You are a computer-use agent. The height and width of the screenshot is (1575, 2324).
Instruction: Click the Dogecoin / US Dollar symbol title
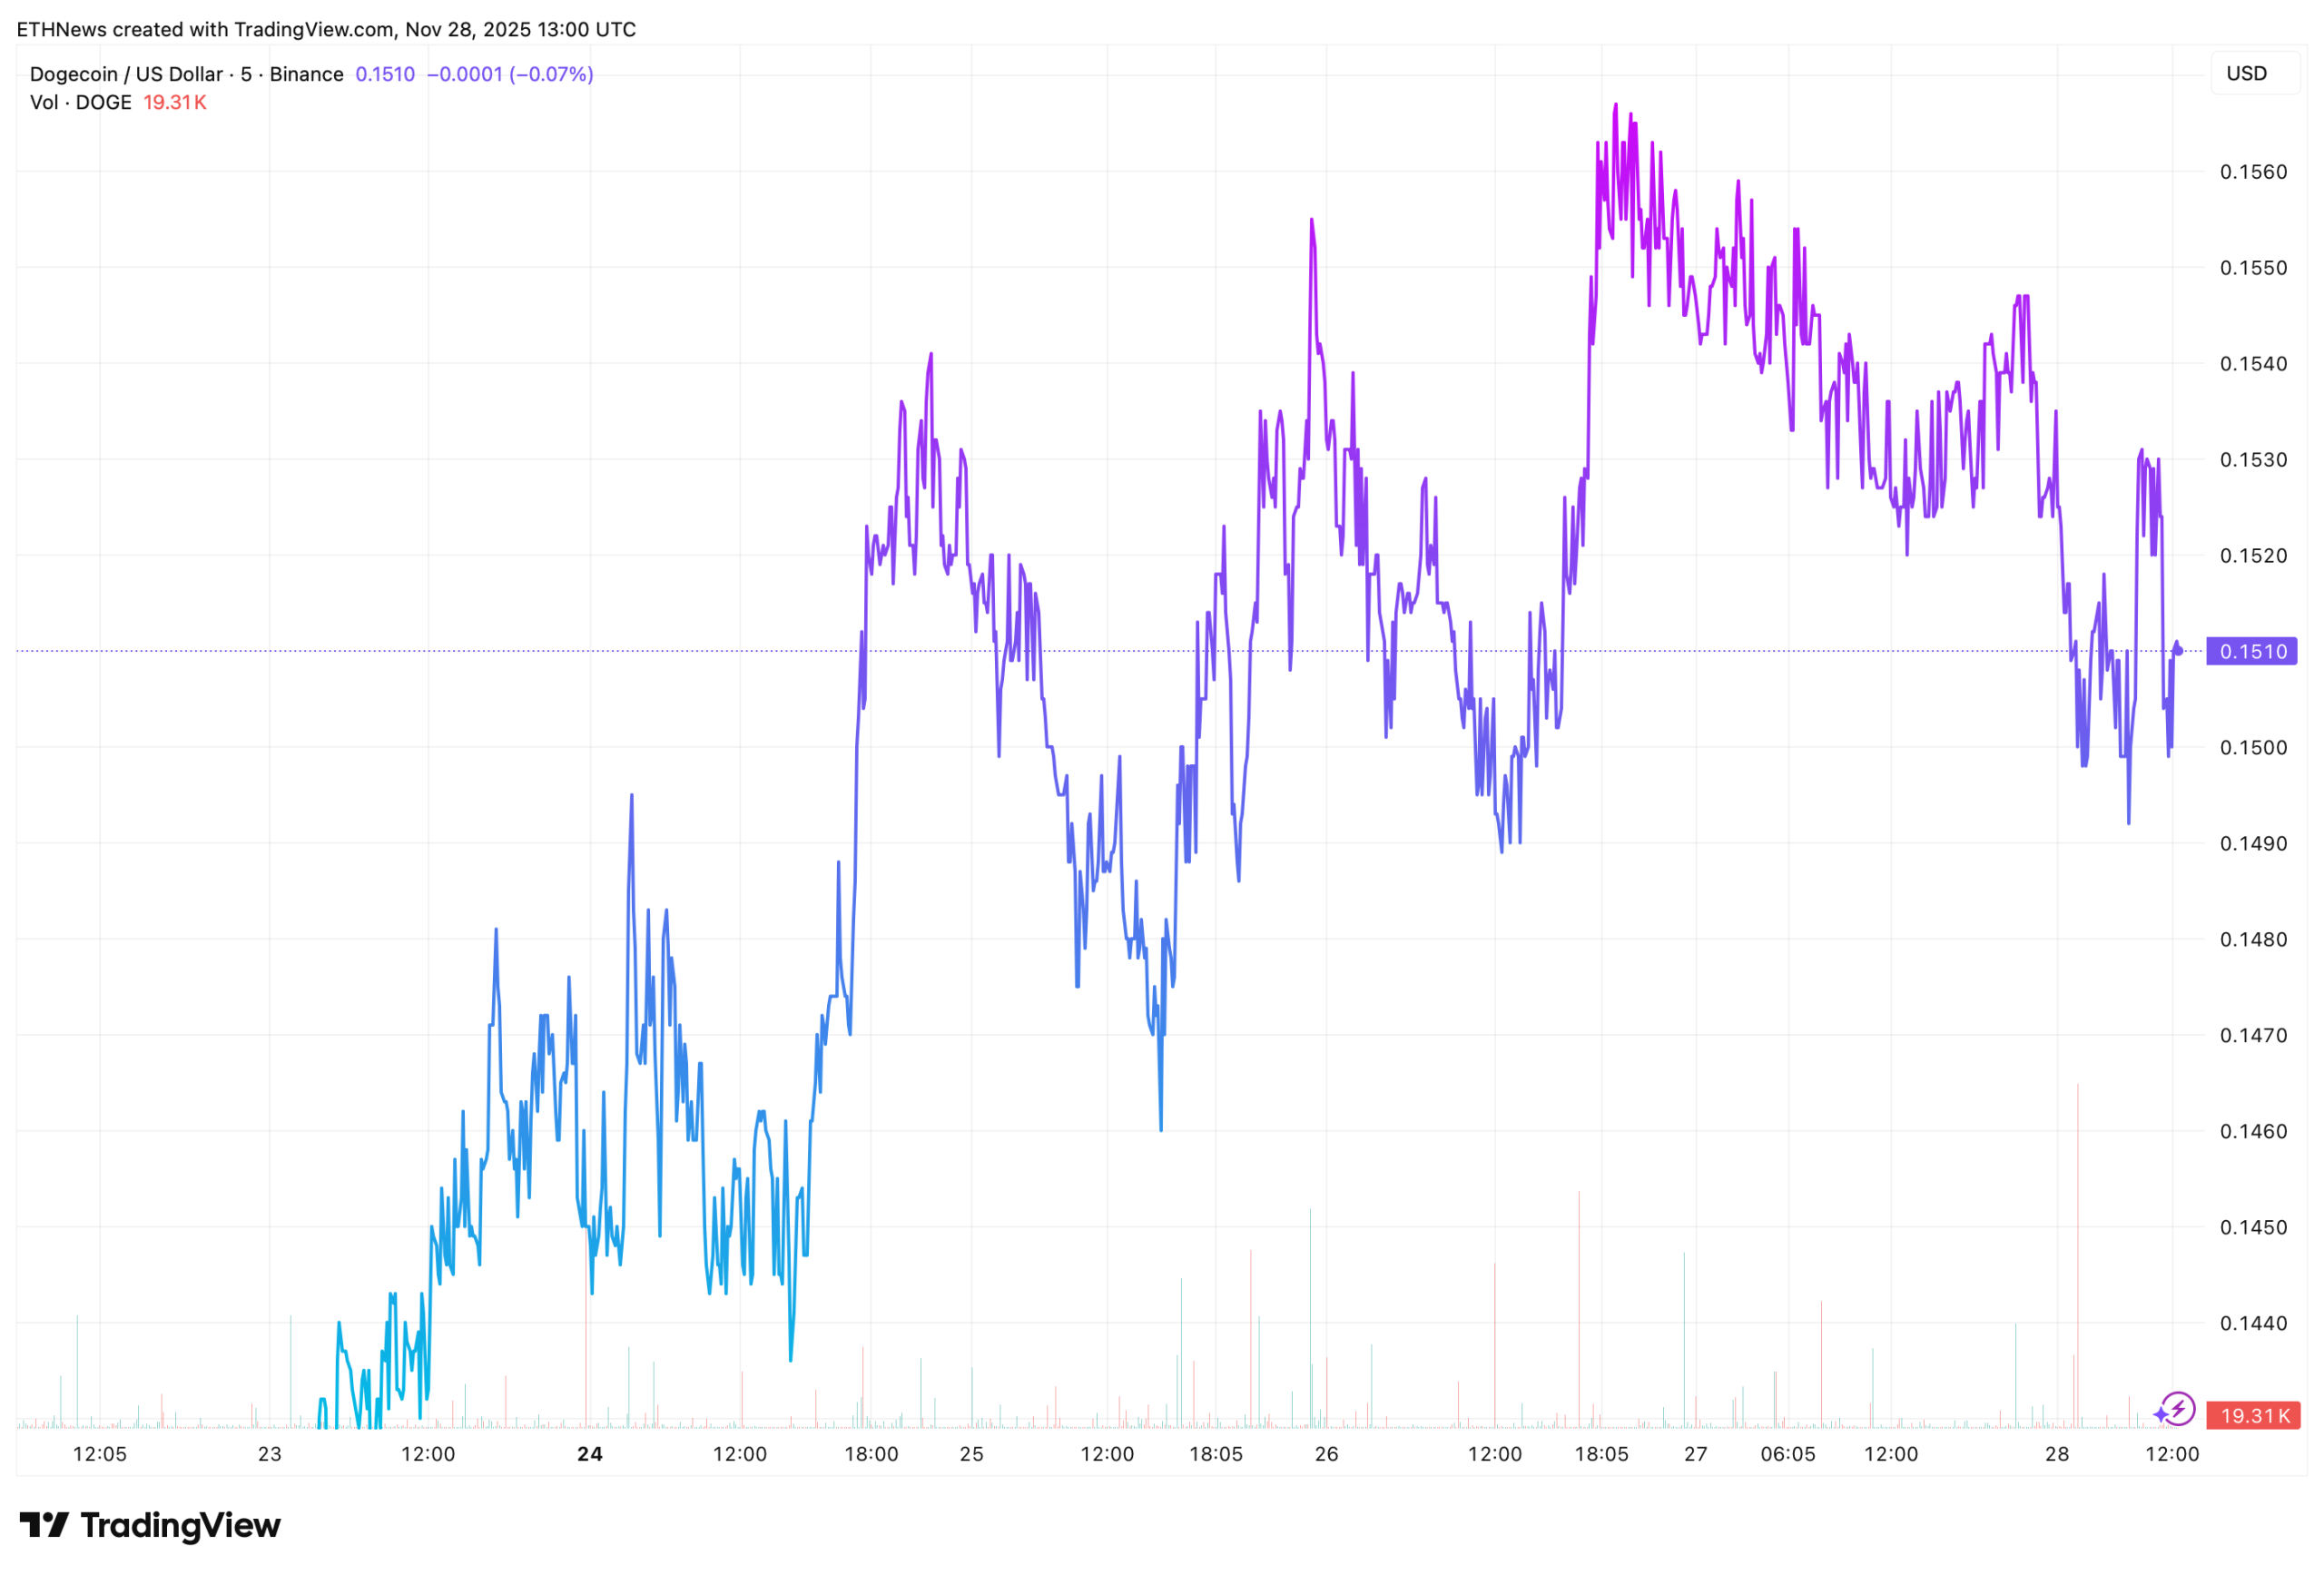(x=126, y=74)
